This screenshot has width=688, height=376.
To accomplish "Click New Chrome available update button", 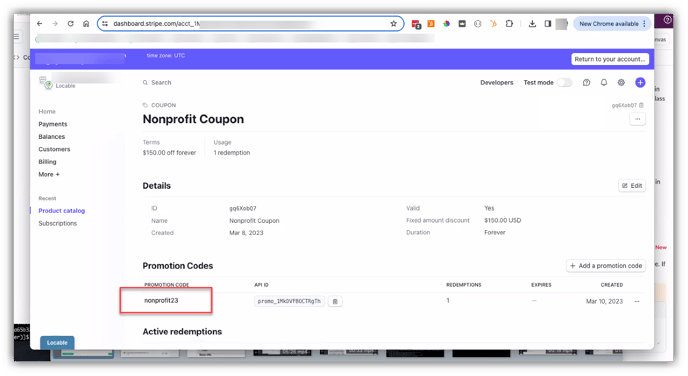I will pyautogui.click(x=609, y=24).
